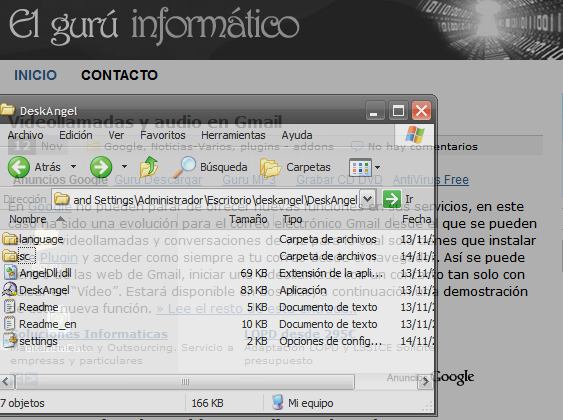Image resolution: width=563 pixels, height=420 pixels.
Task: Open forward history dropdown arrow
Action: pos(124,167)
